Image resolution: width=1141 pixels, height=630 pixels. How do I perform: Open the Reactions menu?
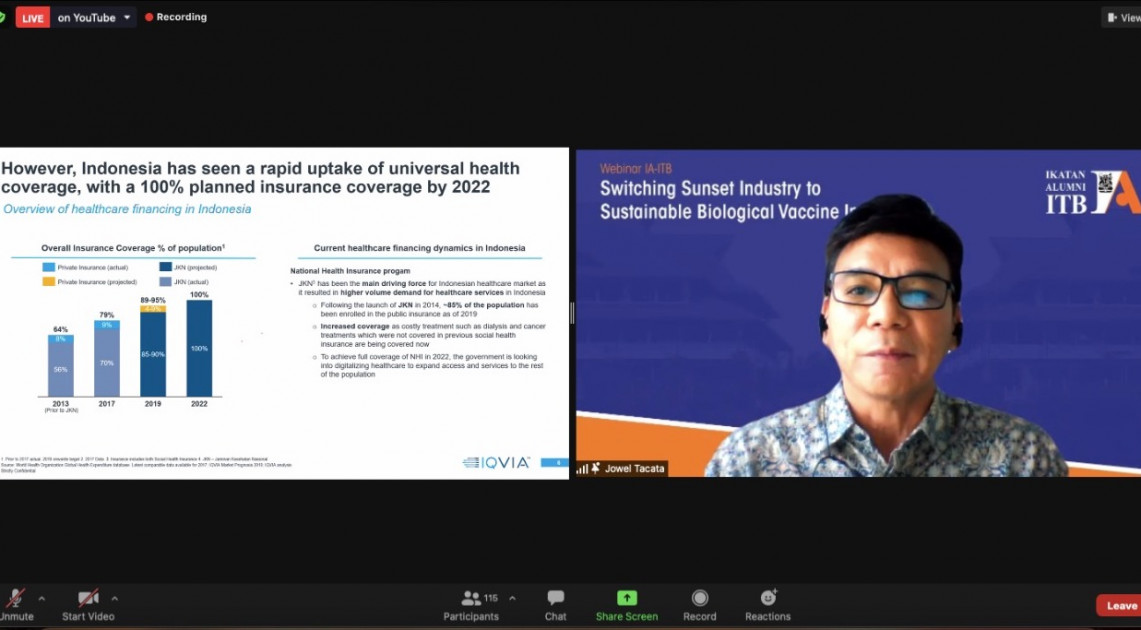pyautogui.click(x=767, y=604)
